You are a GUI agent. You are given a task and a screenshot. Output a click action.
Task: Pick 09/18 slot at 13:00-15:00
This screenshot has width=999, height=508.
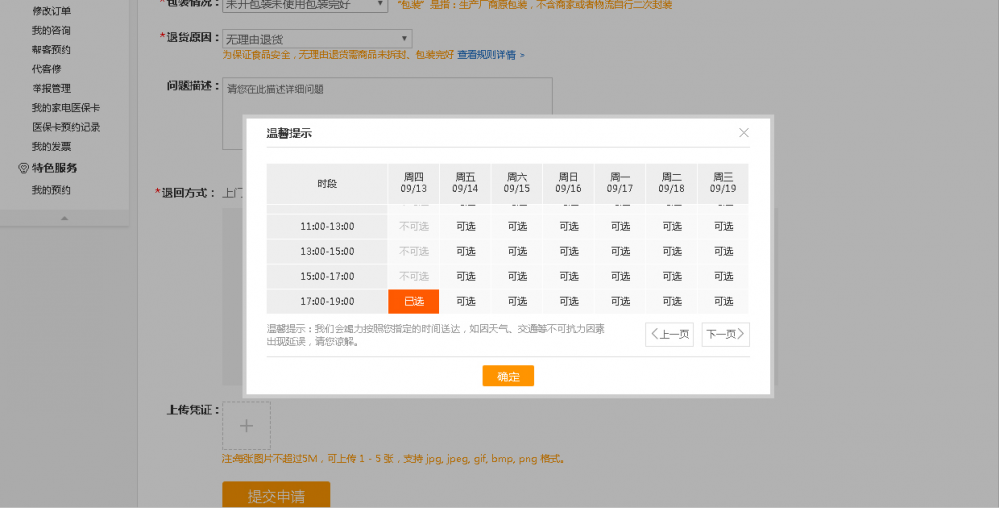(x=672, y=251)
